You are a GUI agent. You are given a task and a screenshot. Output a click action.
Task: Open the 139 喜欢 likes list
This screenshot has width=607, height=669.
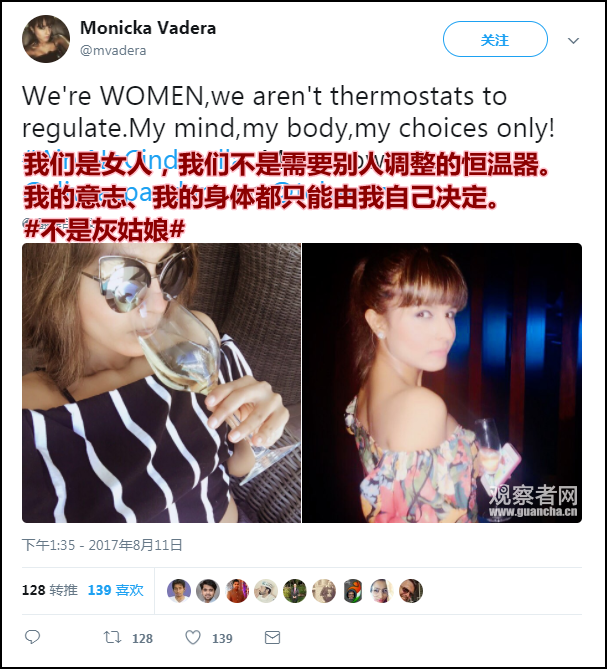tap(116, 590)
